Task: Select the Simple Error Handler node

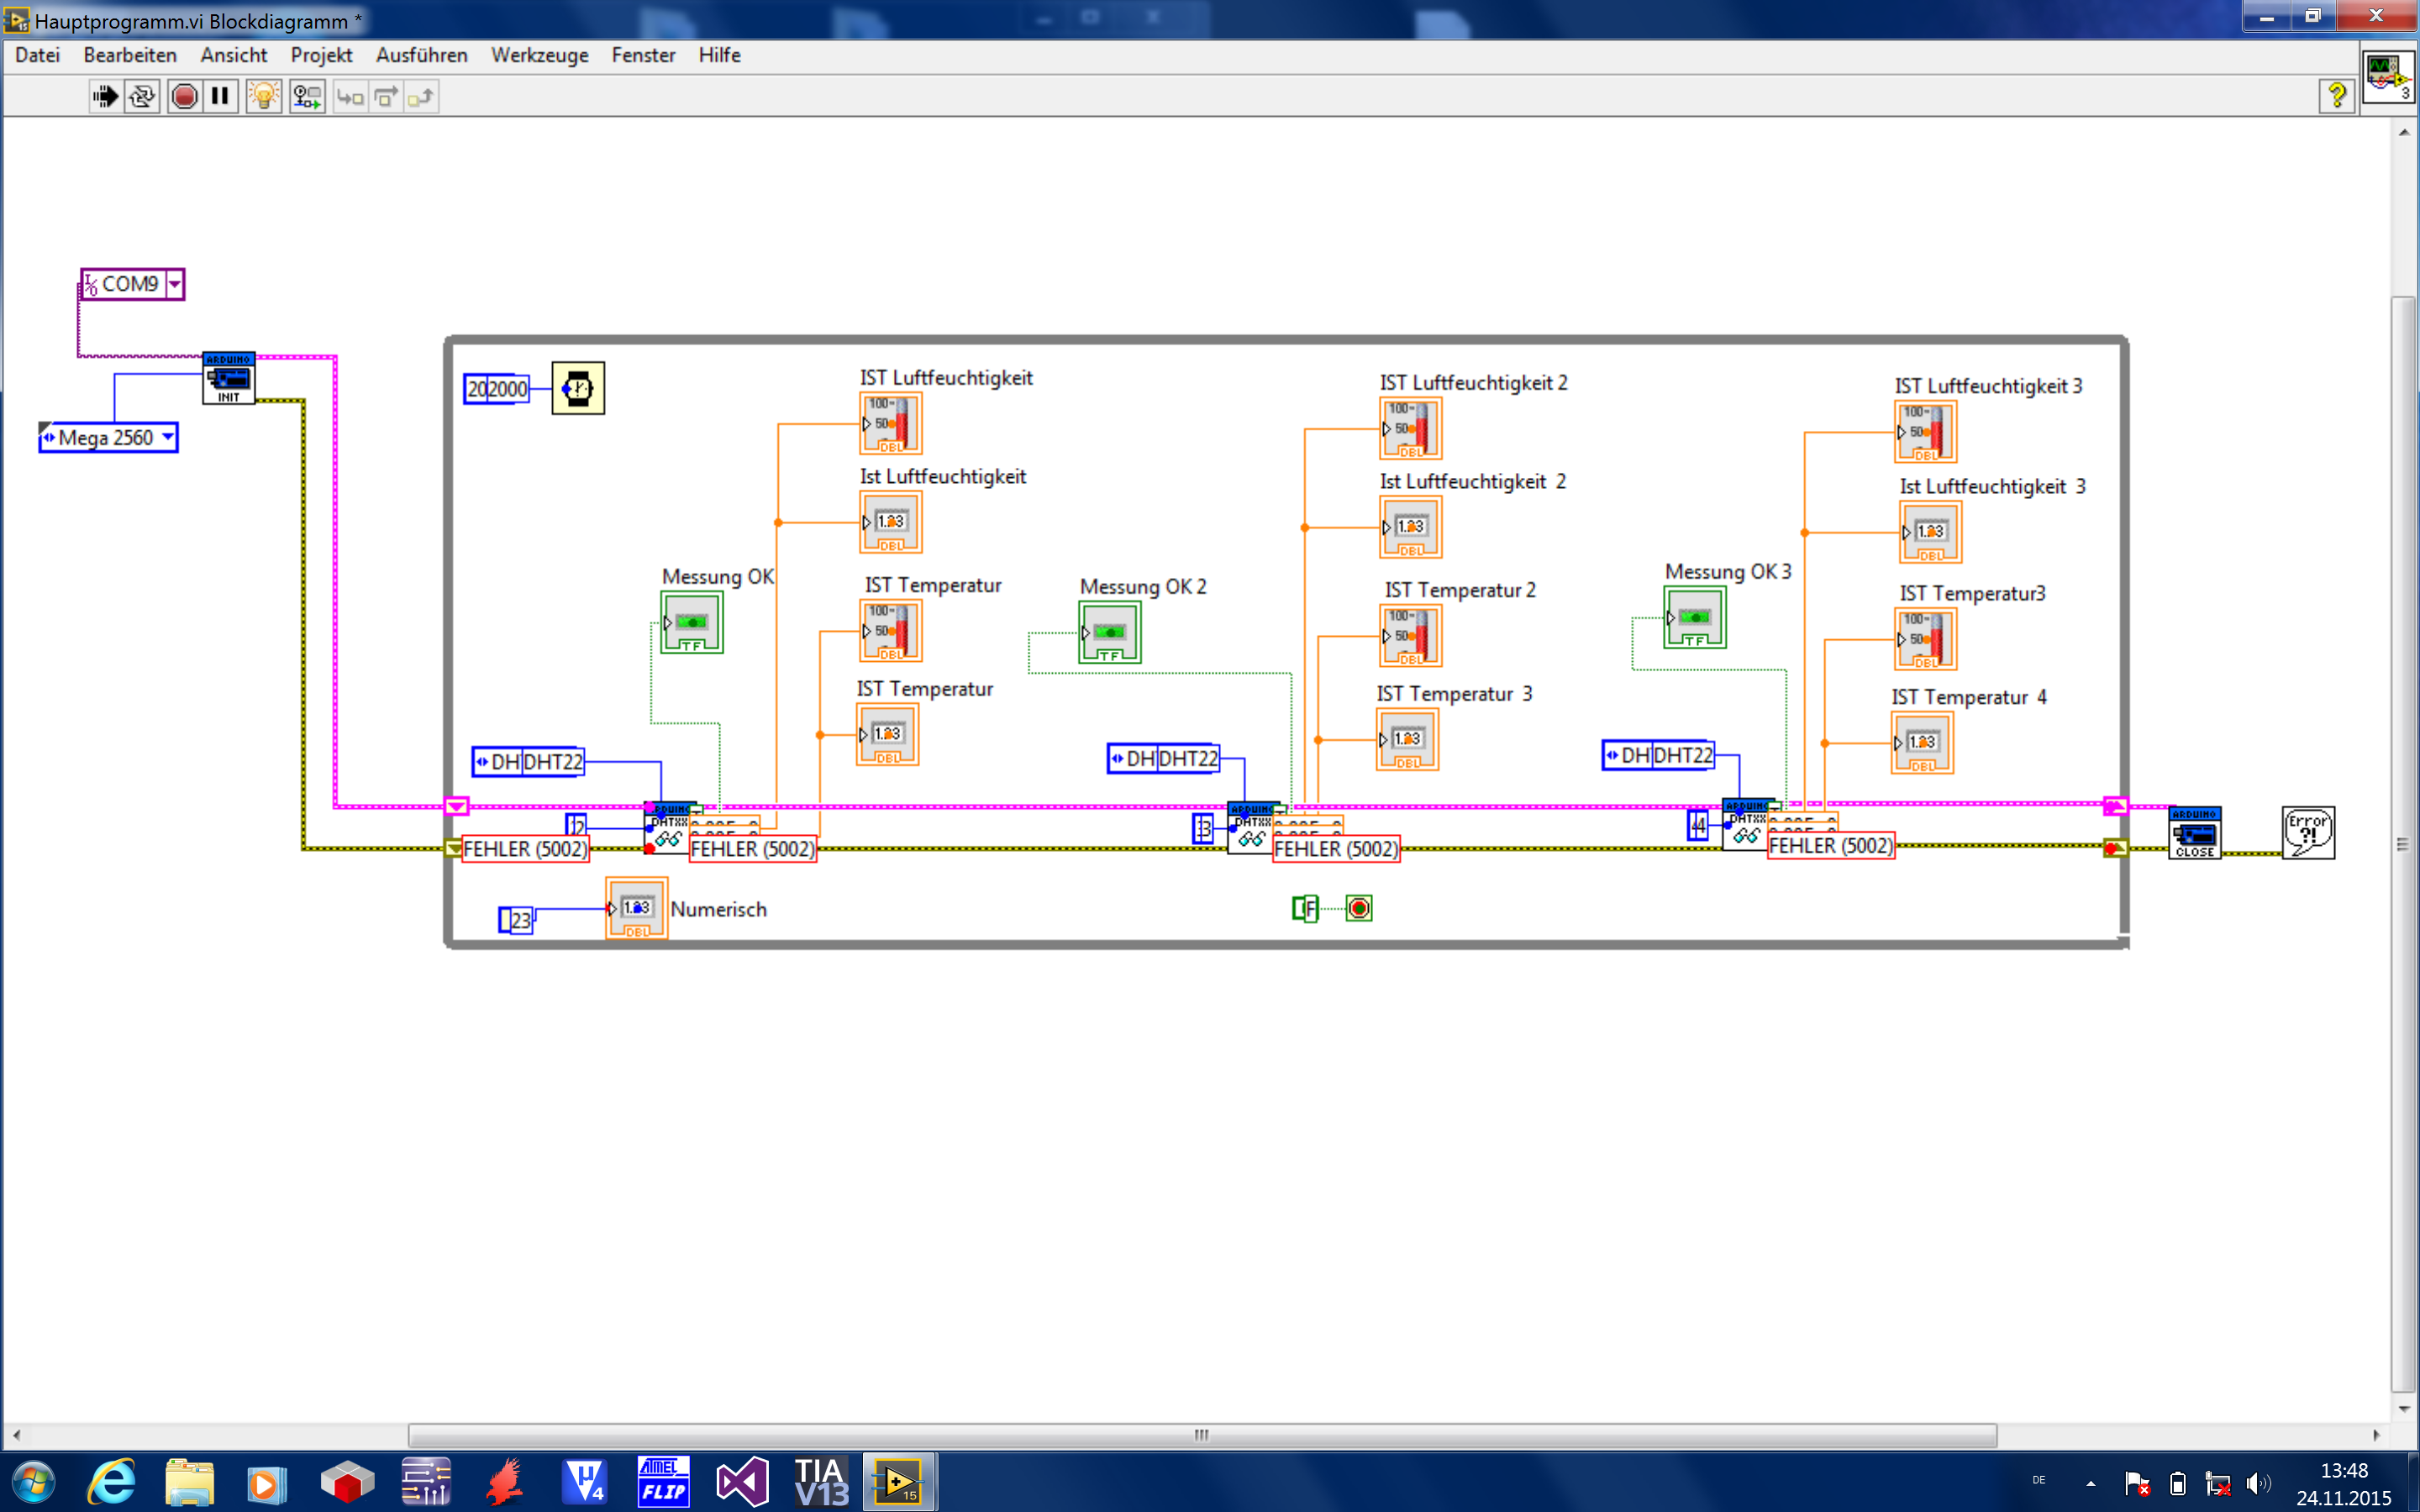Action: 2307,833
